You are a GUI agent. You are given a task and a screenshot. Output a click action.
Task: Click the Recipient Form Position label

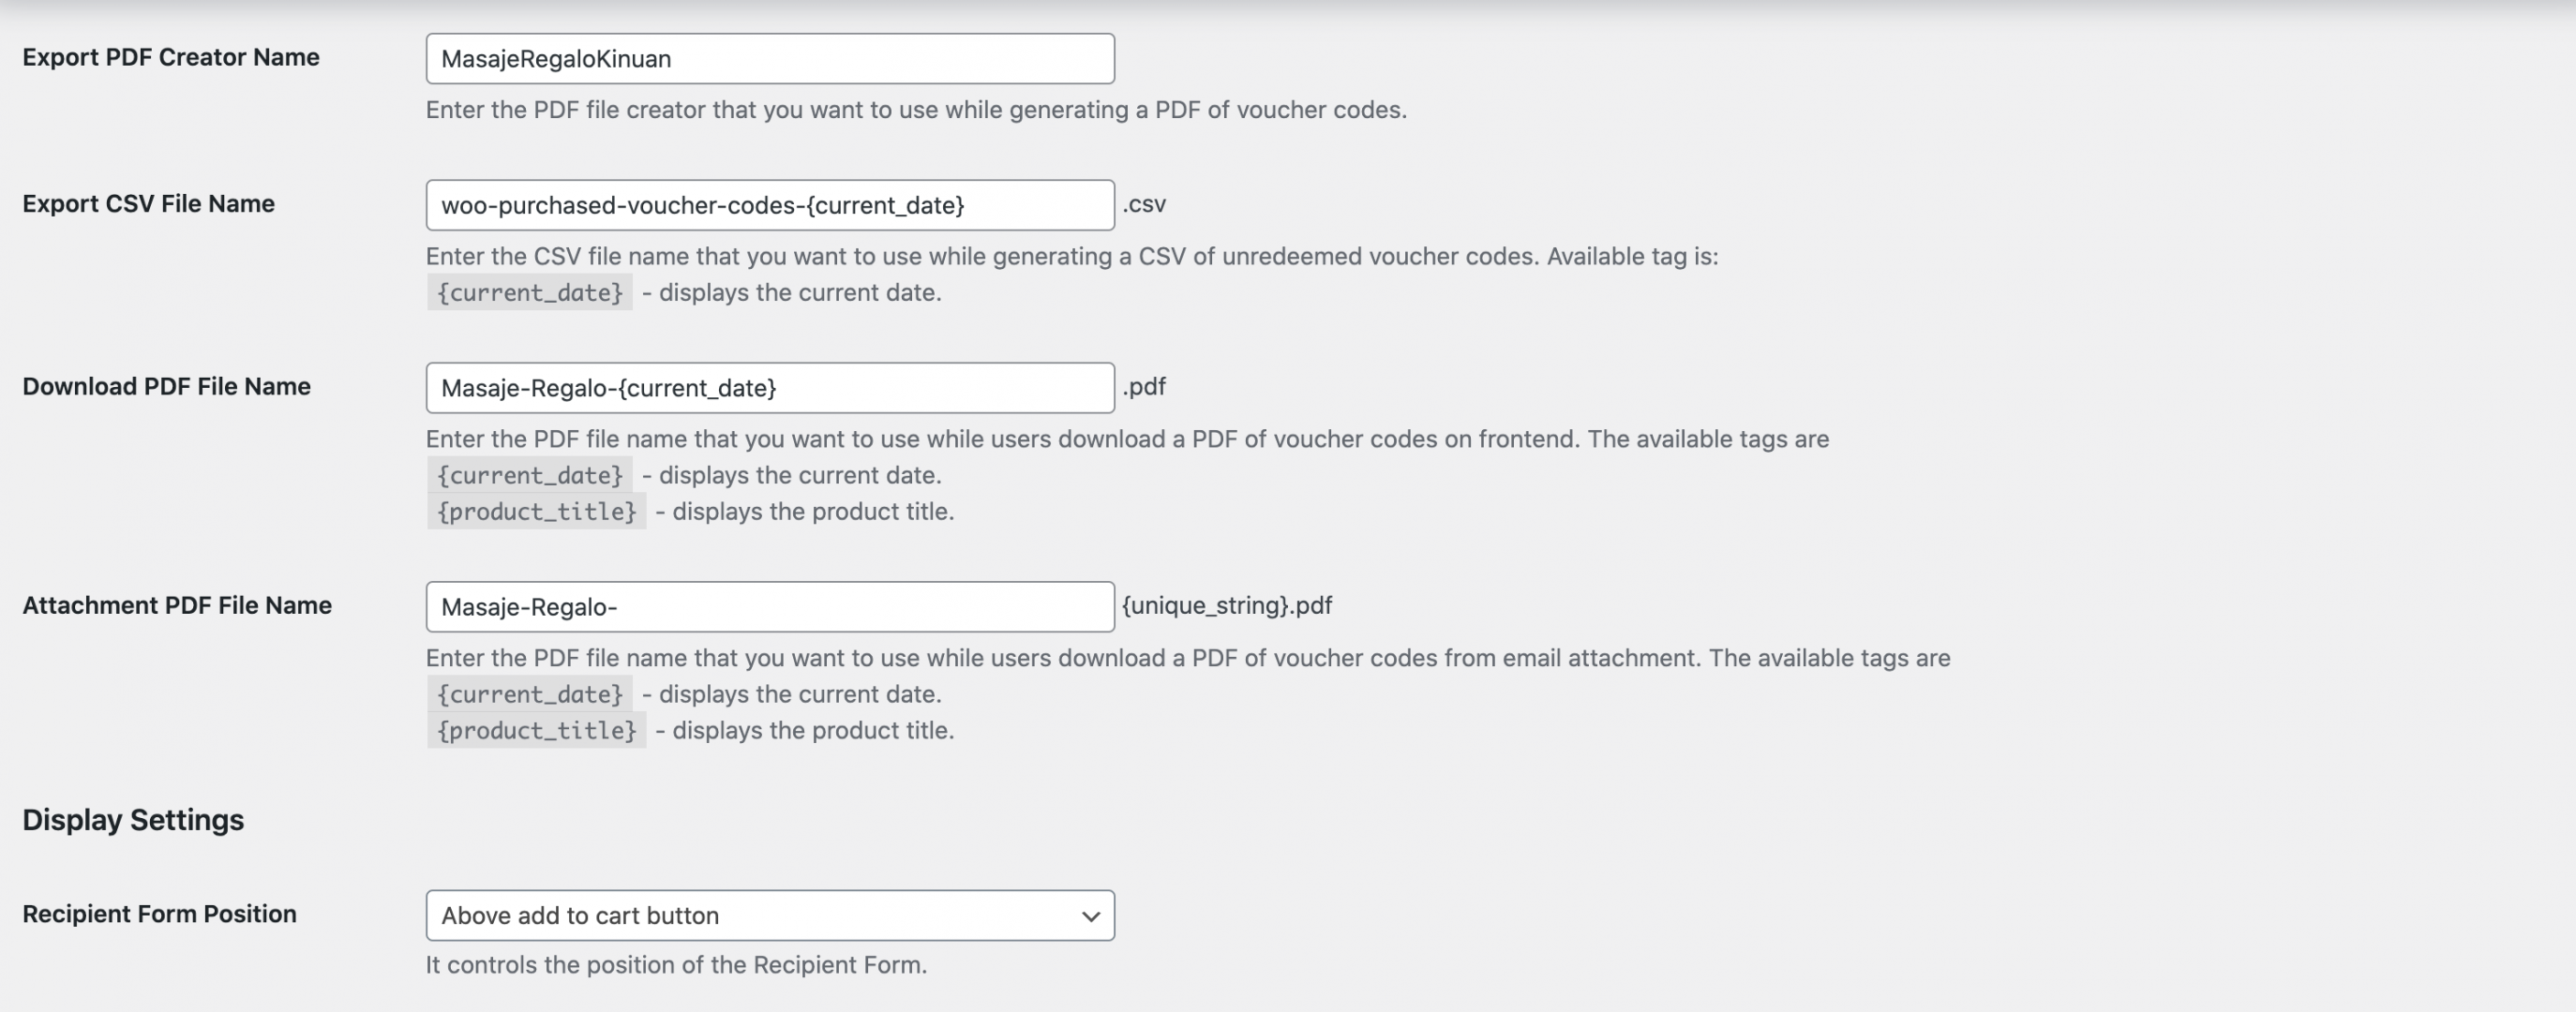(x=159, y=914)
